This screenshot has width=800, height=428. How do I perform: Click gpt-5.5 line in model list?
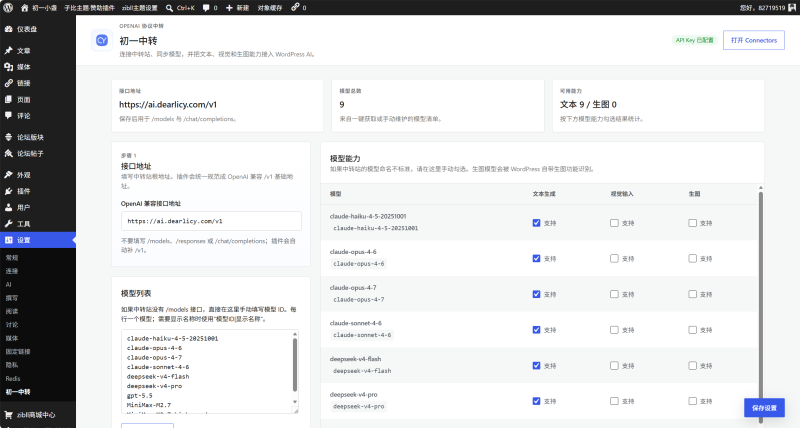(140, 395)
